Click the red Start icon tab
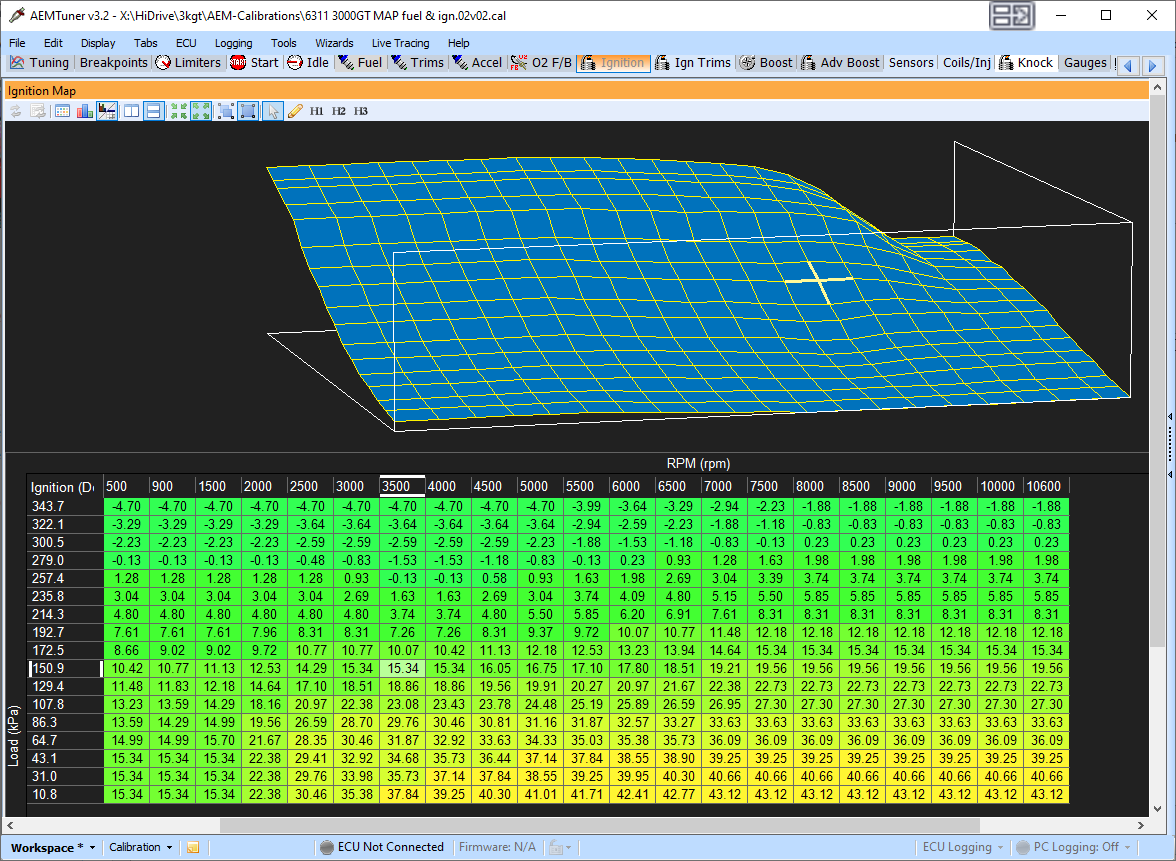The height and width of the screenshot is (861, 1176). point(255,63)
